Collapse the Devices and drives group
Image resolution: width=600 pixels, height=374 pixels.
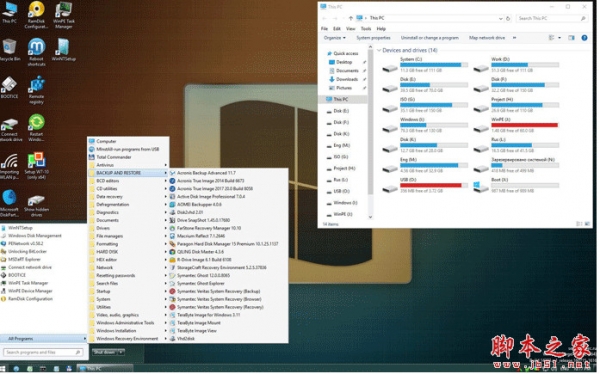click(380, 51)
